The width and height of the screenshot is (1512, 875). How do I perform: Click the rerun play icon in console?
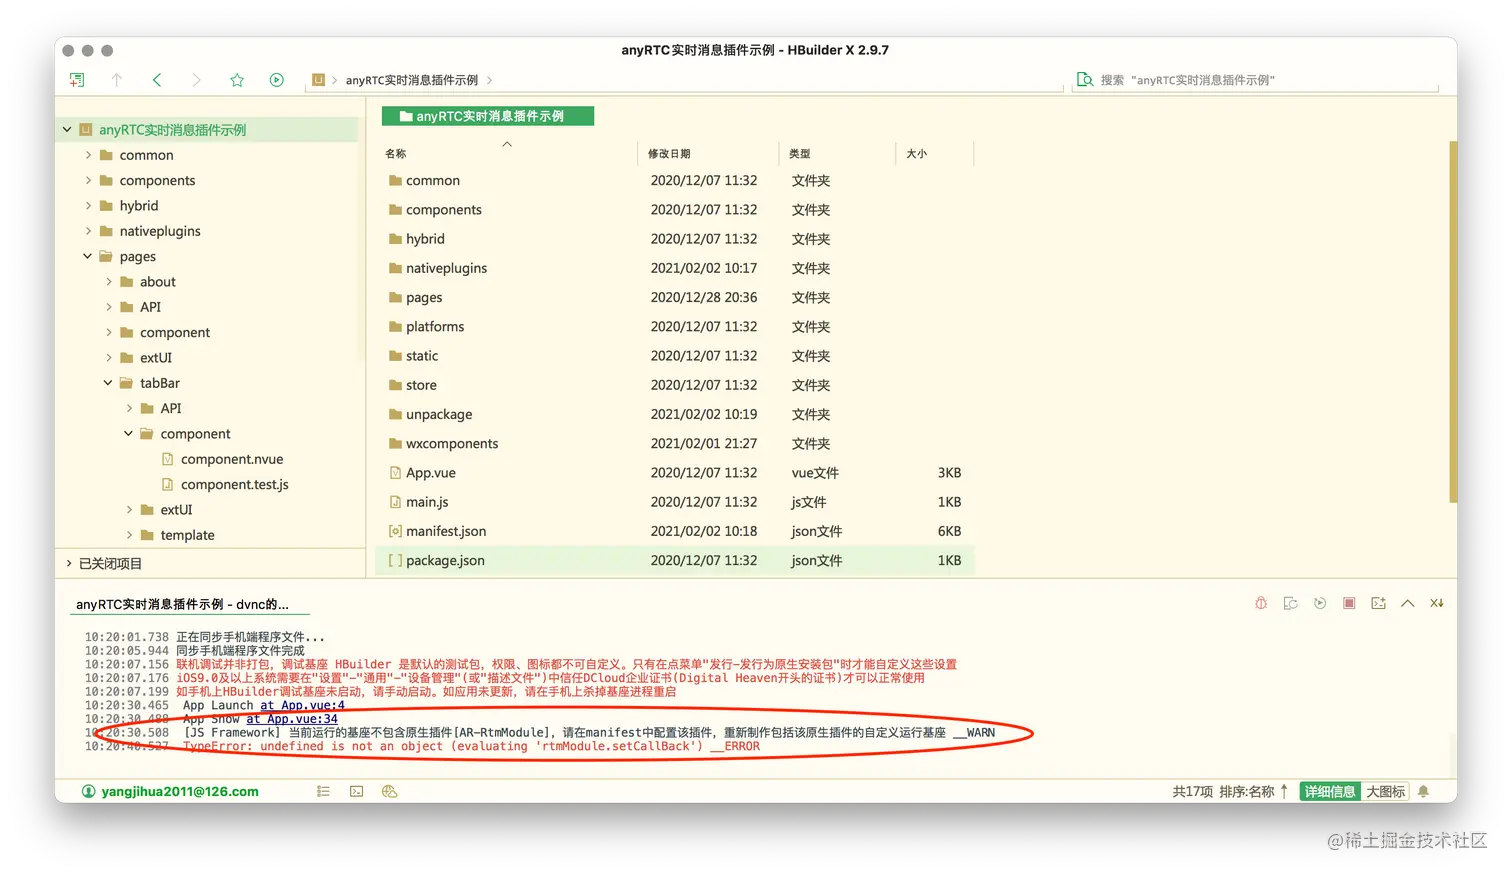(x=1320, y=603)
